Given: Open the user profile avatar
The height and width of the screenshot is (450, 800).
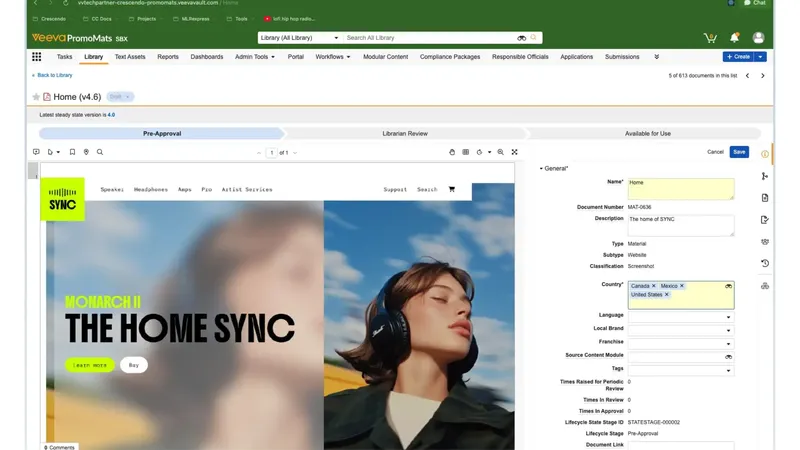Looking at the screenshot, I should 758,37.
